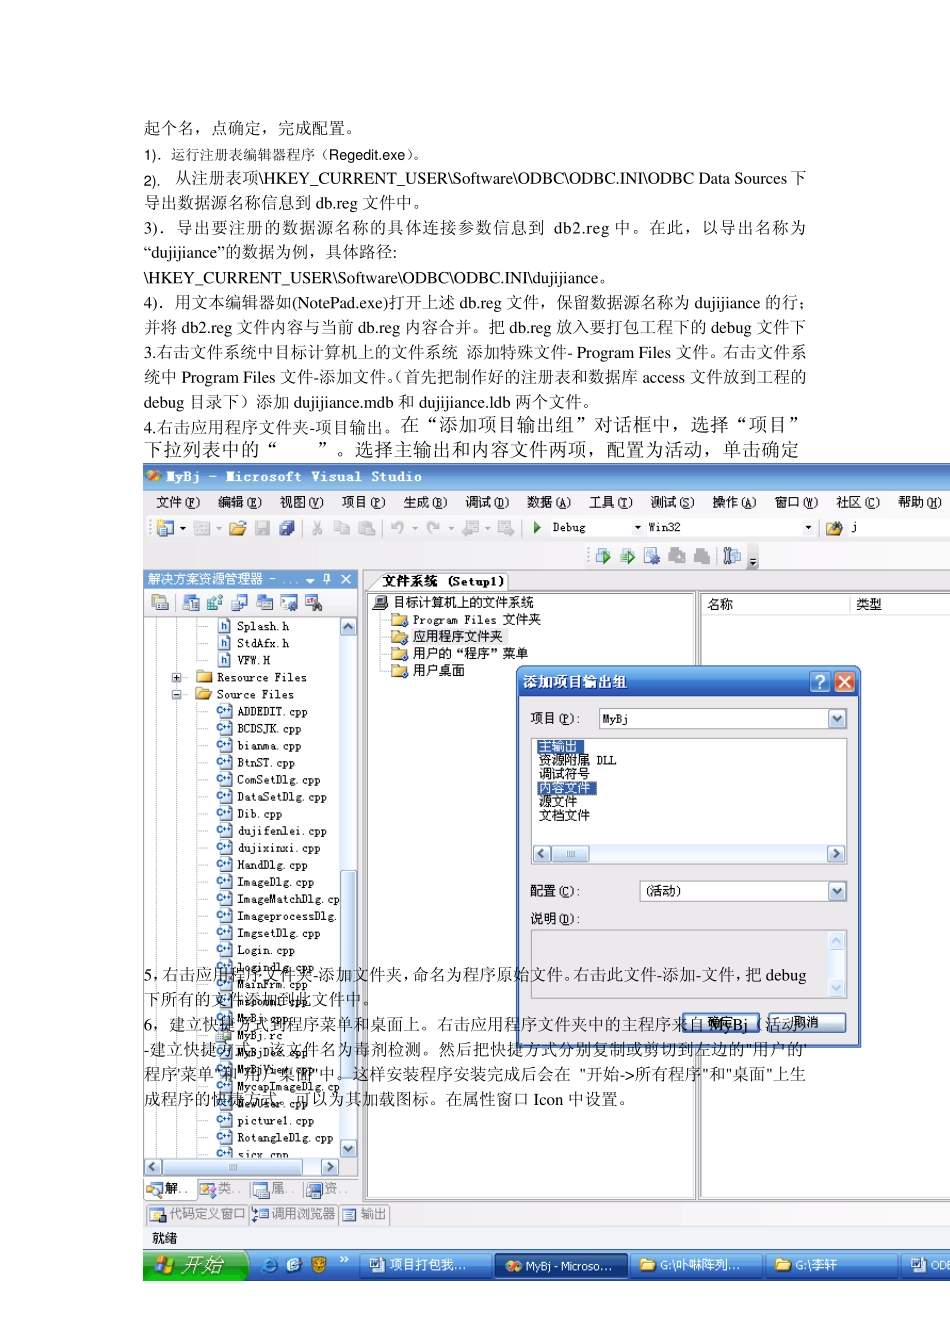
Task: Select StdAfx.h in Solution Explorer
Action: tap(263, 644)
